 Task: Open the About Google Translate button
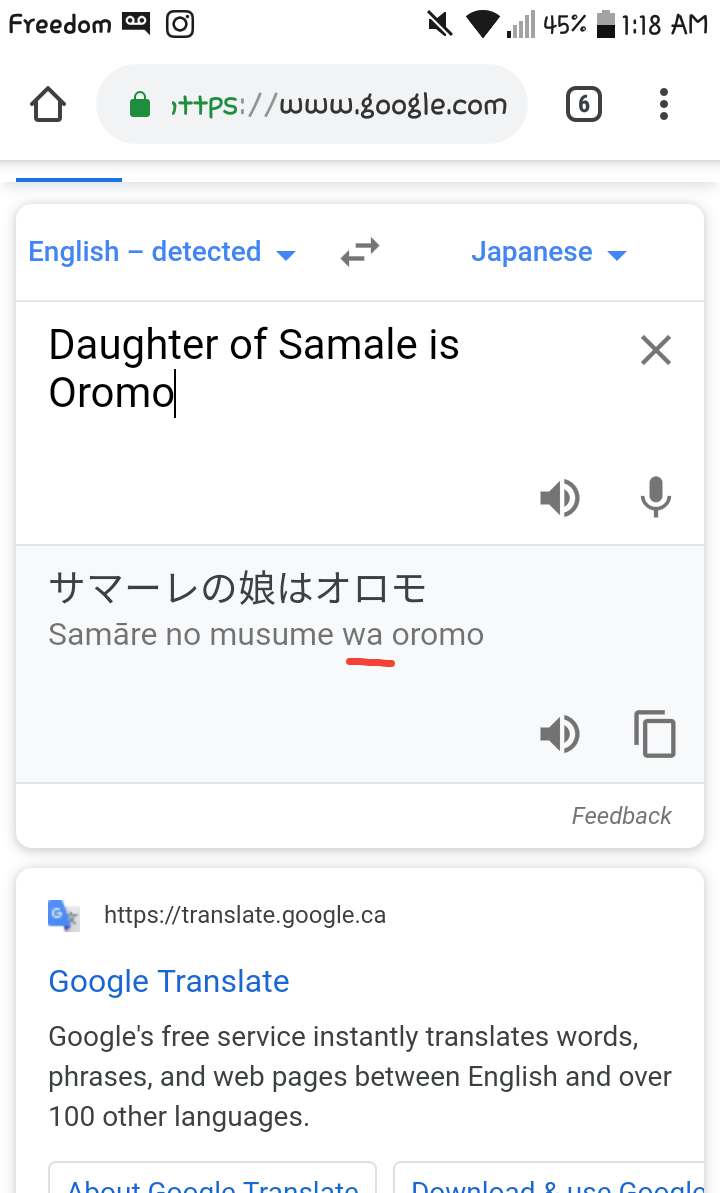coord(212,1178)
